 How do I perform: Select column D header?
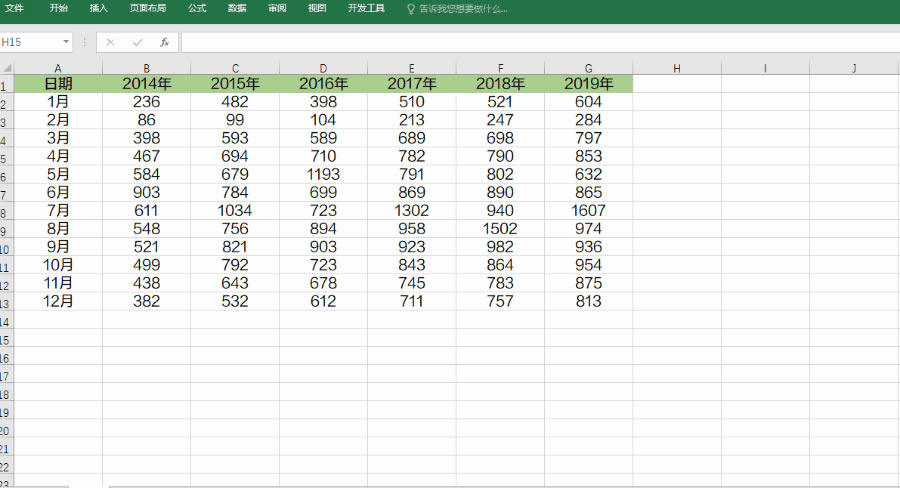pyautogui.click(x=323, y=68)
